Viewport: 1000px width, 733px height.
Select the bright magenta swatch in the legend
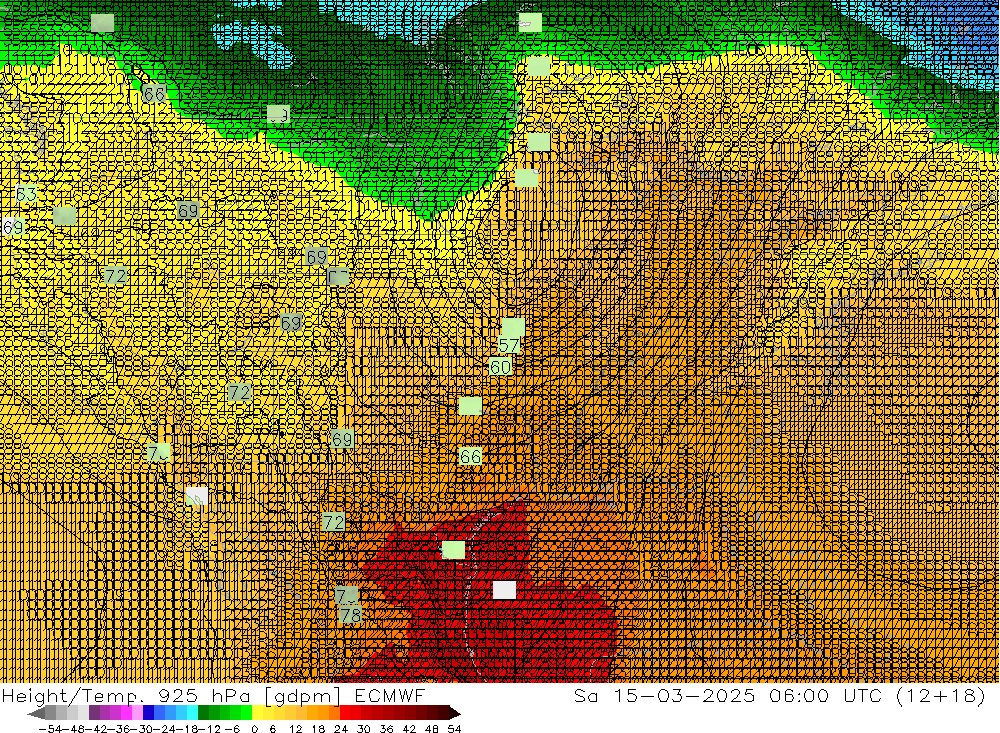126,713
